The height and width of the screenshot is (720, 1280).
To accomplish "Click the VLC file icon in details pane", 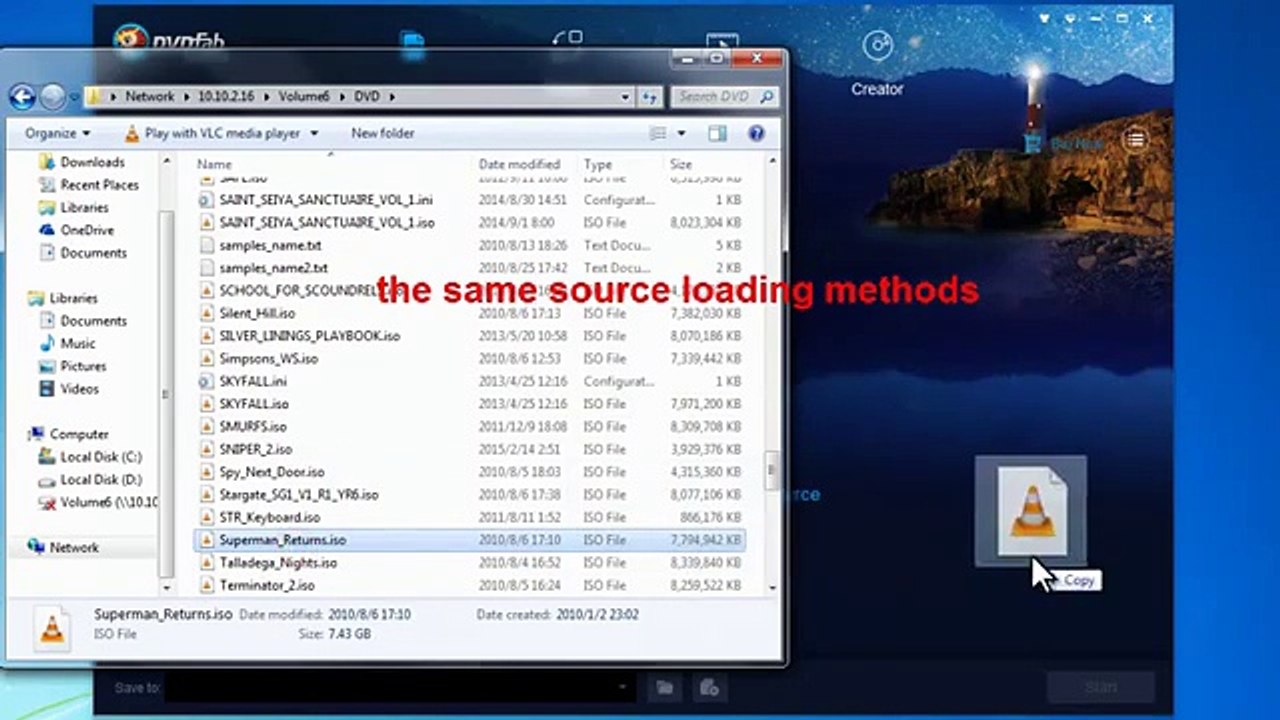I will click(50, 627).
